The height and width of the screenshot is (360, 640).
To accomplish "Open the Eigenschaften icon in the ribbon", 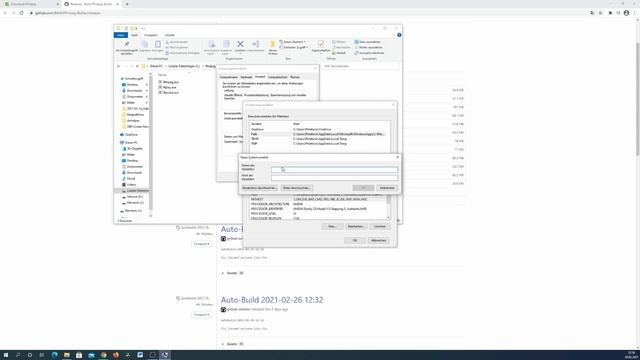I will (x=321, y=44).
